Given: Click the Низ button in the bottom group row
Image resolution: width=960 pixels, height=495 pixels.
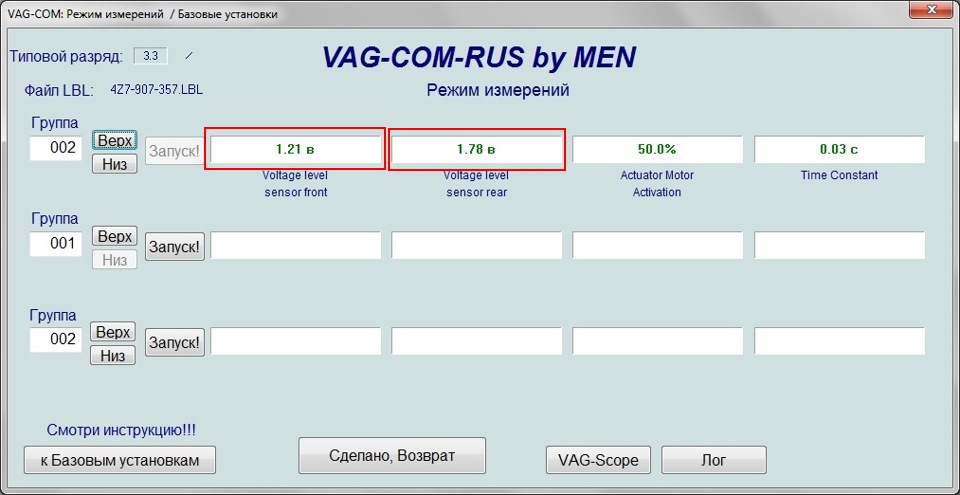Looking at the screenshot, I should pyautogui.click(x=113, y=356).
